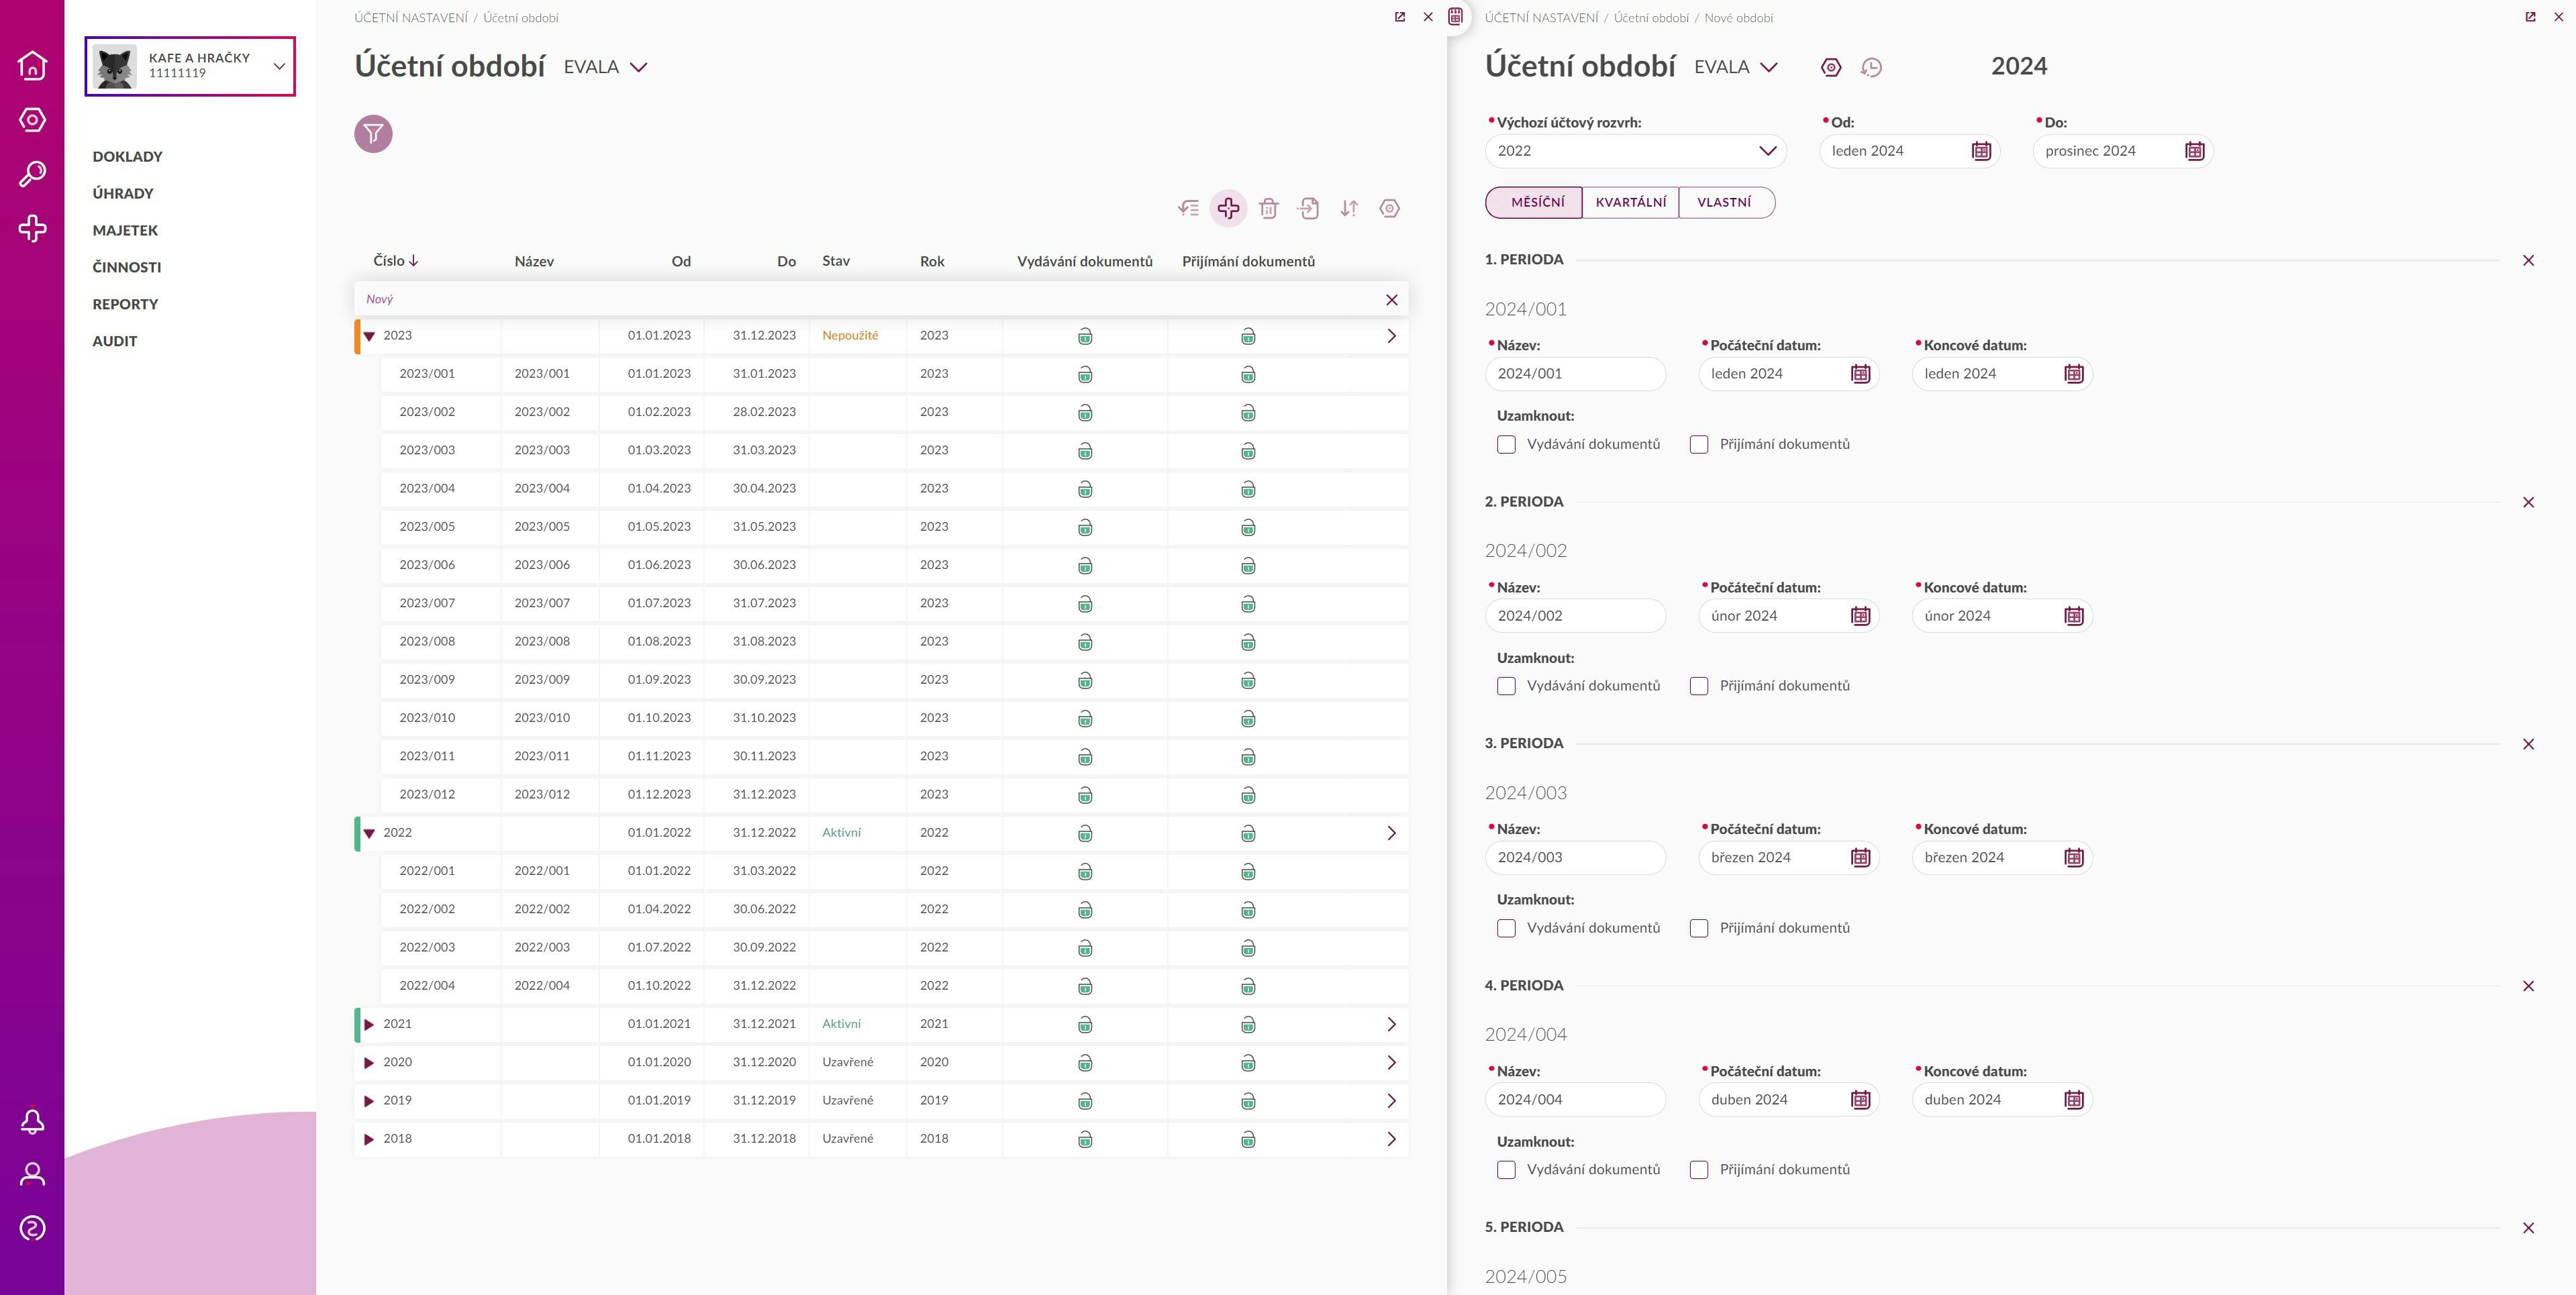This screenshot has width=2576, height=1295.
Task: Open the REPORTY menu item
Action: [x=125, y=304]
